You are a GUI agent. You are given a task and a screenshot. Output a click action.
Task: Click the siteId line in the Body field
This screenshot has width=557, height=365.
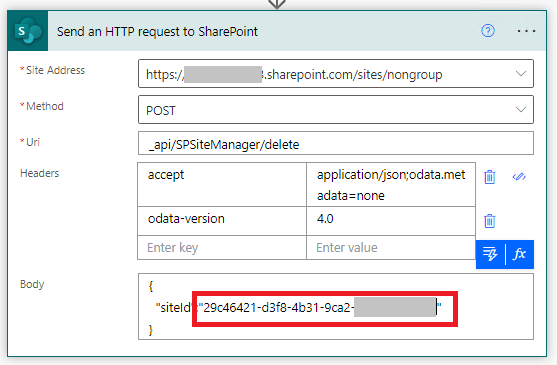click(298, 307)
